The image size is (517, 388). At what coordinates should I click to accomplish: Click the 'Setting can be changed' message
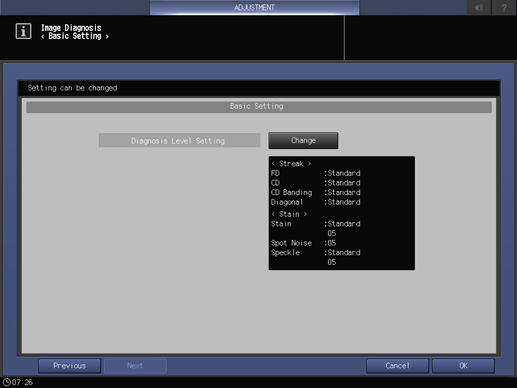pyautogui.click(x=72, y=88)
